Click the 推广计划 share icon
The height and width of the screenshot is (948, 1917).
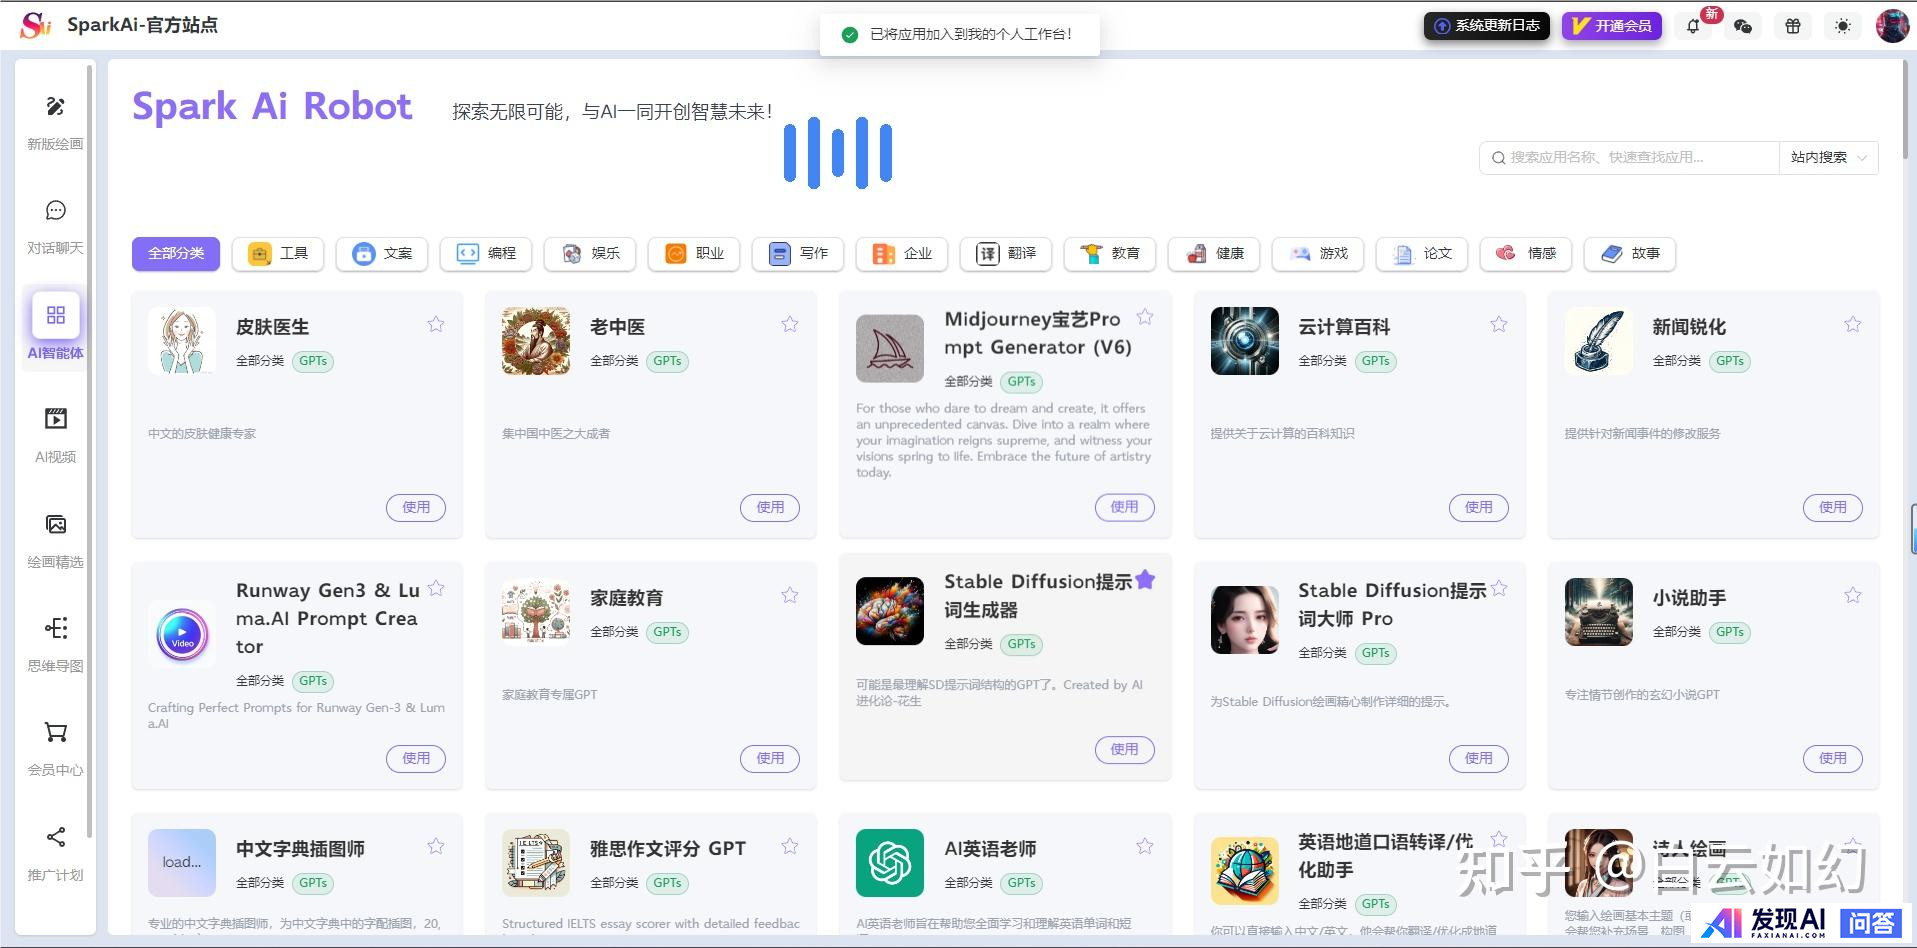[x=55, y=838]
